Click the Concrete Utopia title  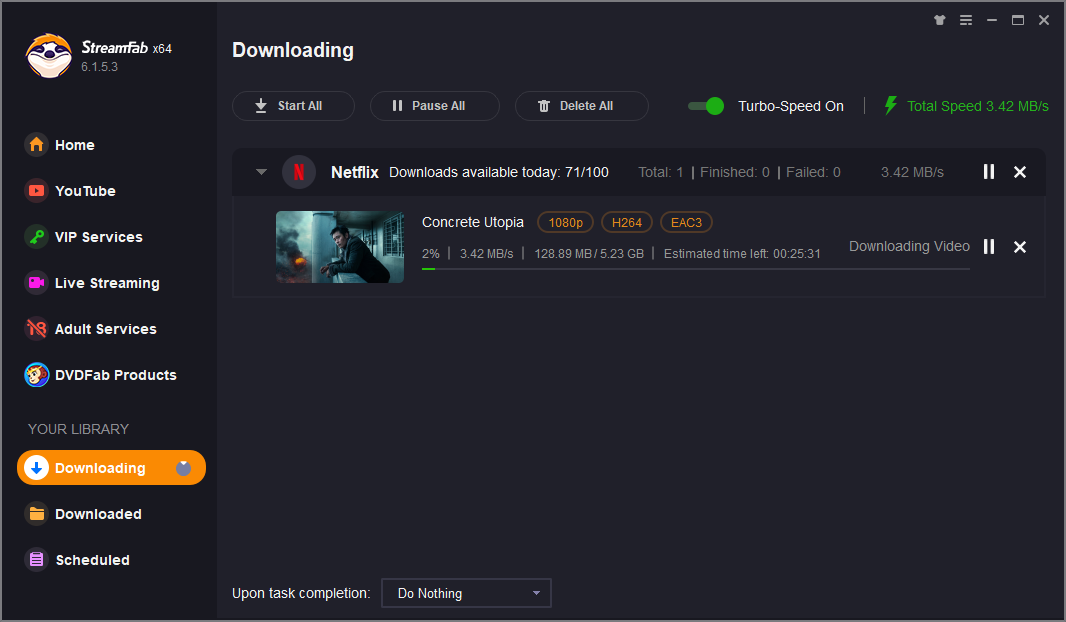pyautogui.click(x=472, y=222)
